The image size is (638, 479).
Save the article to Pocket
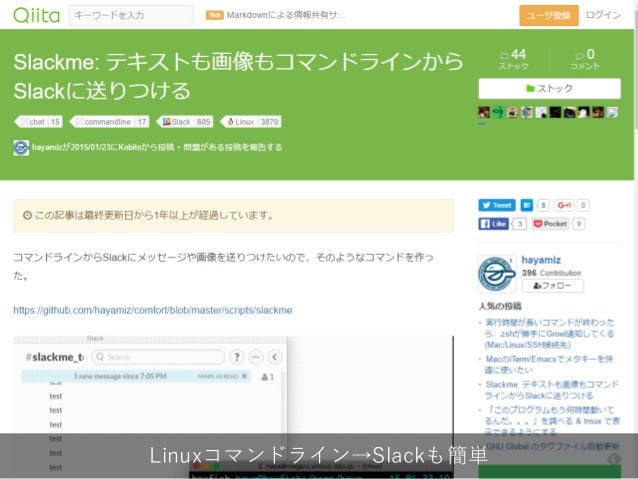click(551, 224)
